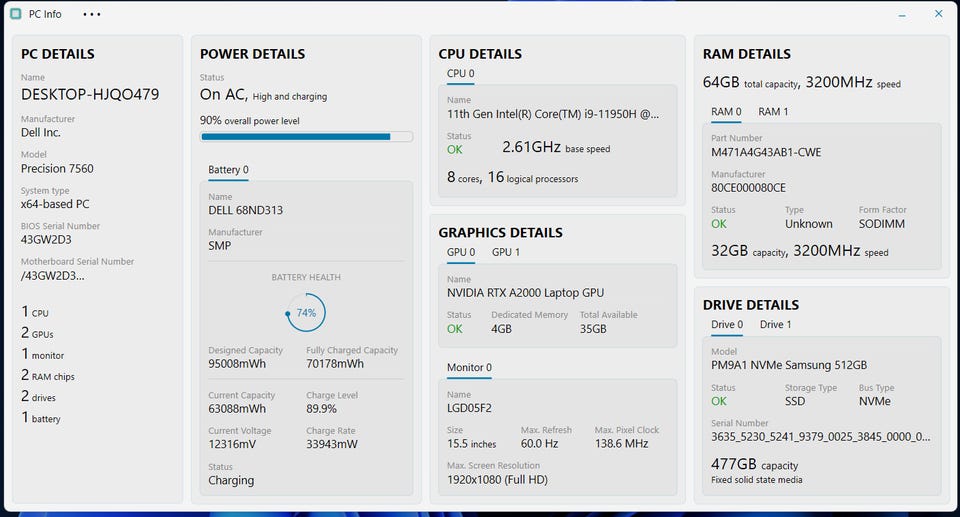Select the Drive 0 tab
Image resolution: width=960 pixels, height=517 pixels.
[x=727, y=324]
